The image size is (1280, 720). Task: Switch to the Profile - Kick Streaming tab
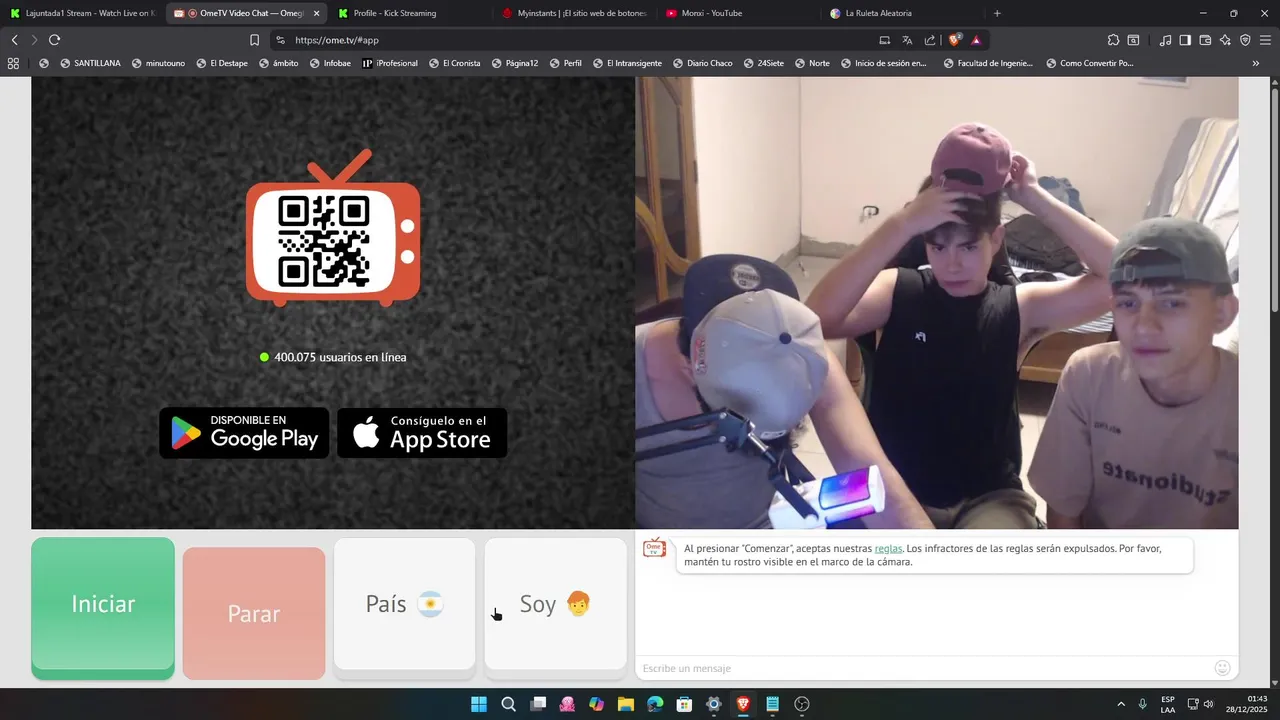click(410, 13)
